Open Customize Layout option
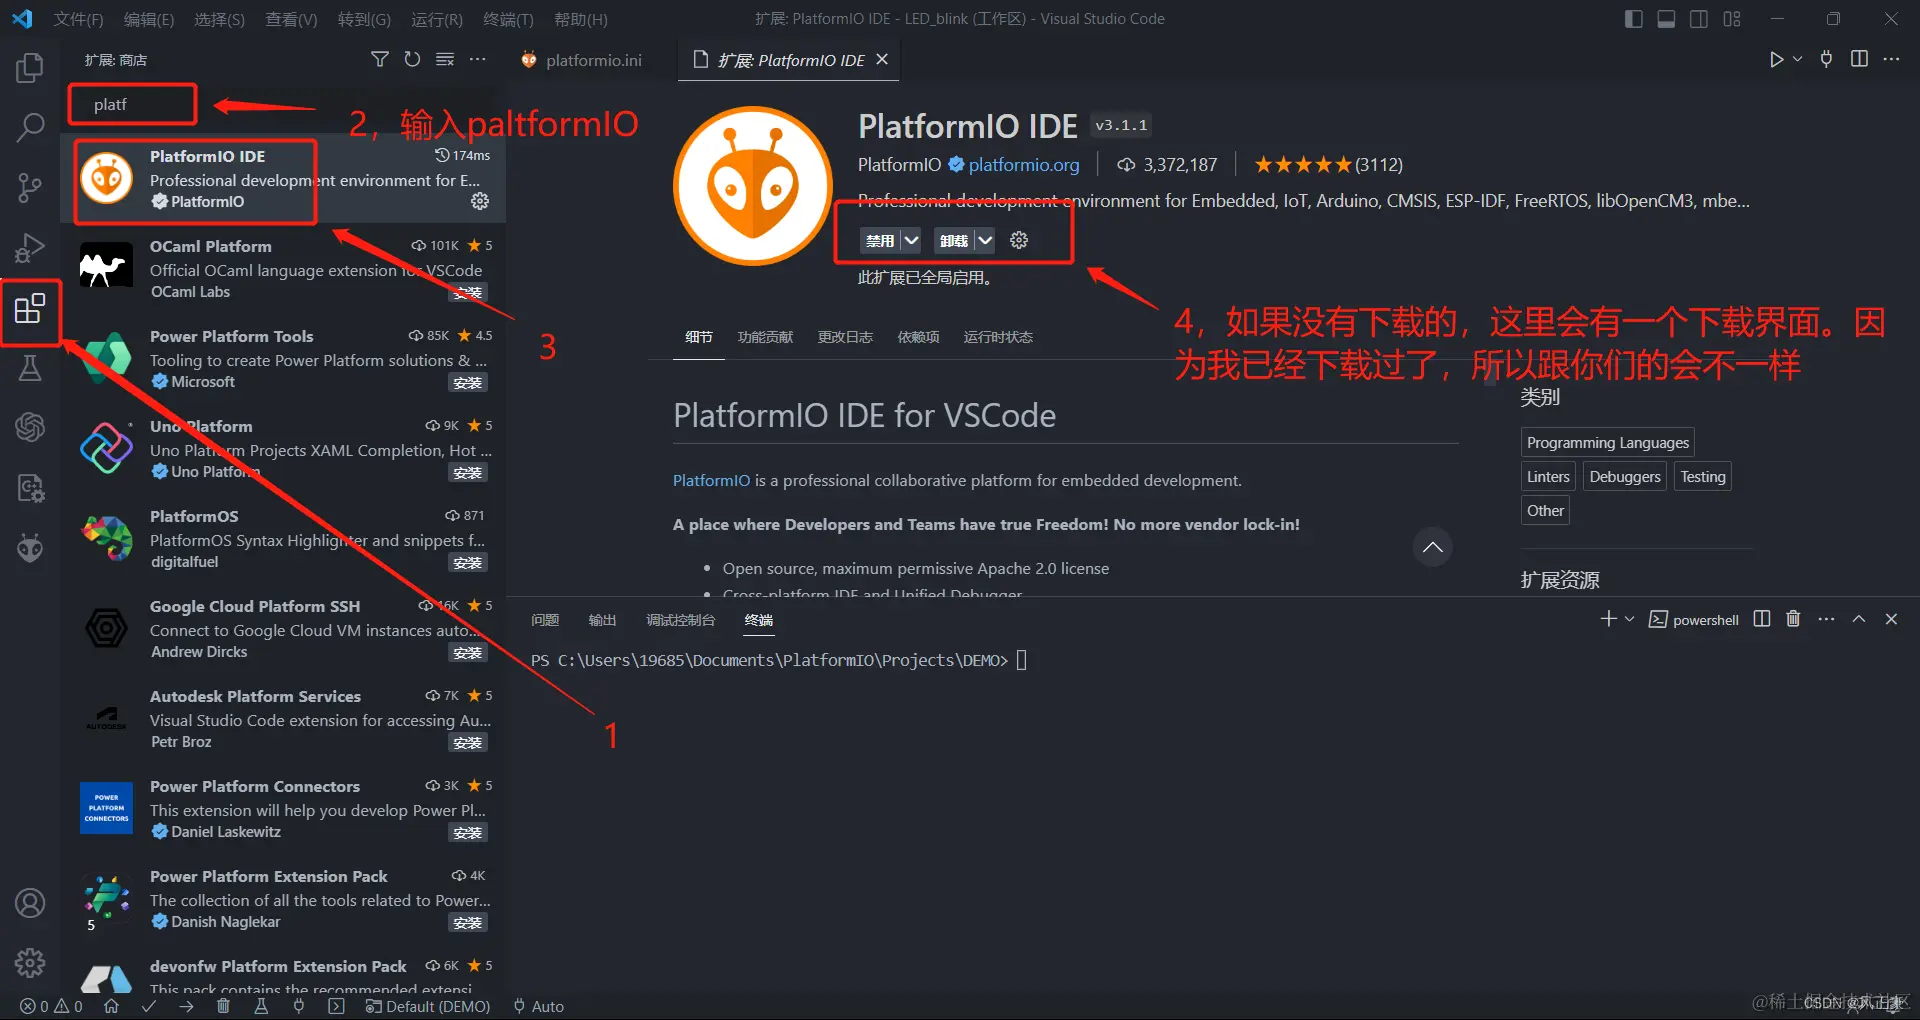The height and width of the screenshot is (1020, 1920). pos(1732,19)
